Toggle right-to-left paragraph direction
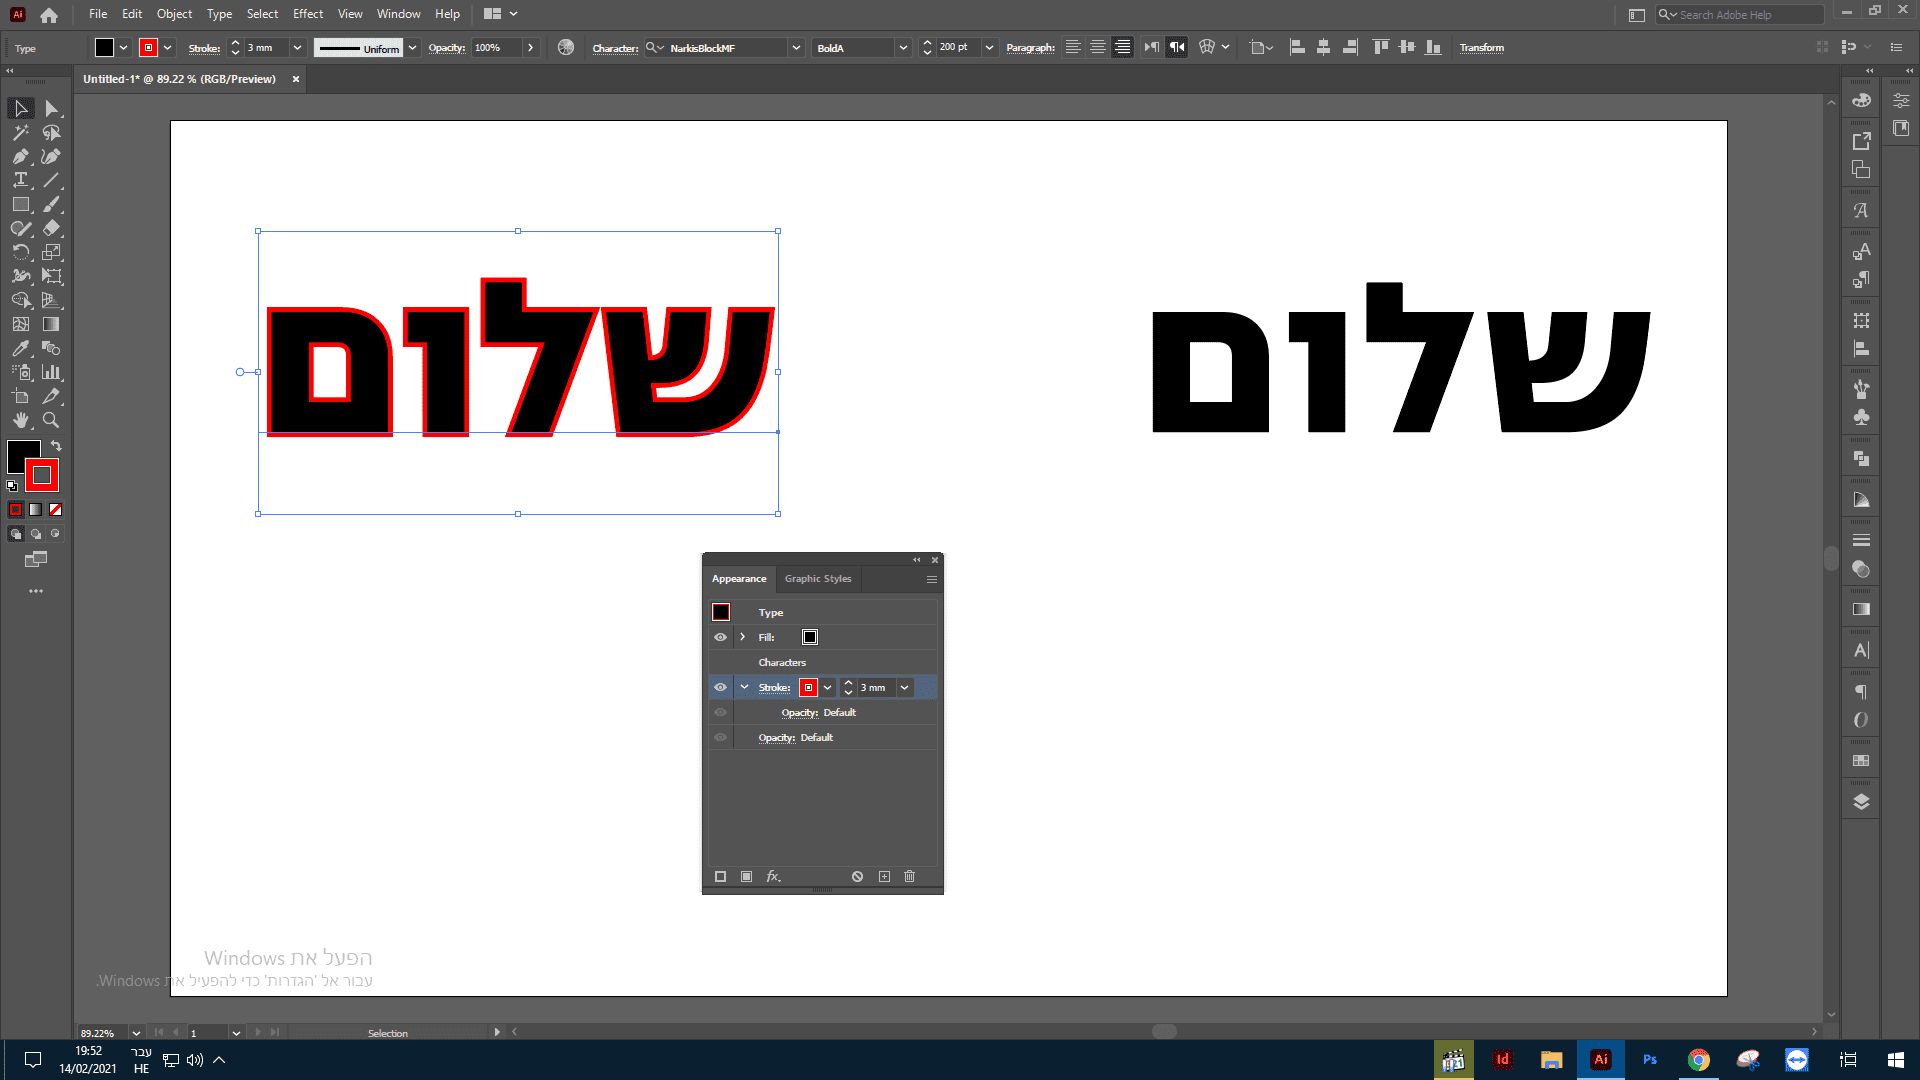 pos(1177,48)
